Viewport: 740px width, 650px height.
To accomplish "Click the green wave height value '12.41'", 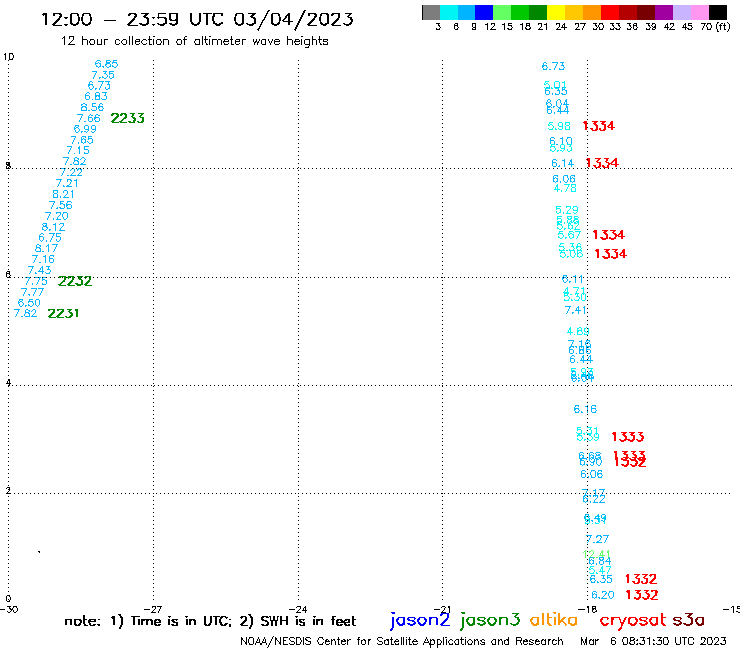I will [597, 554].
